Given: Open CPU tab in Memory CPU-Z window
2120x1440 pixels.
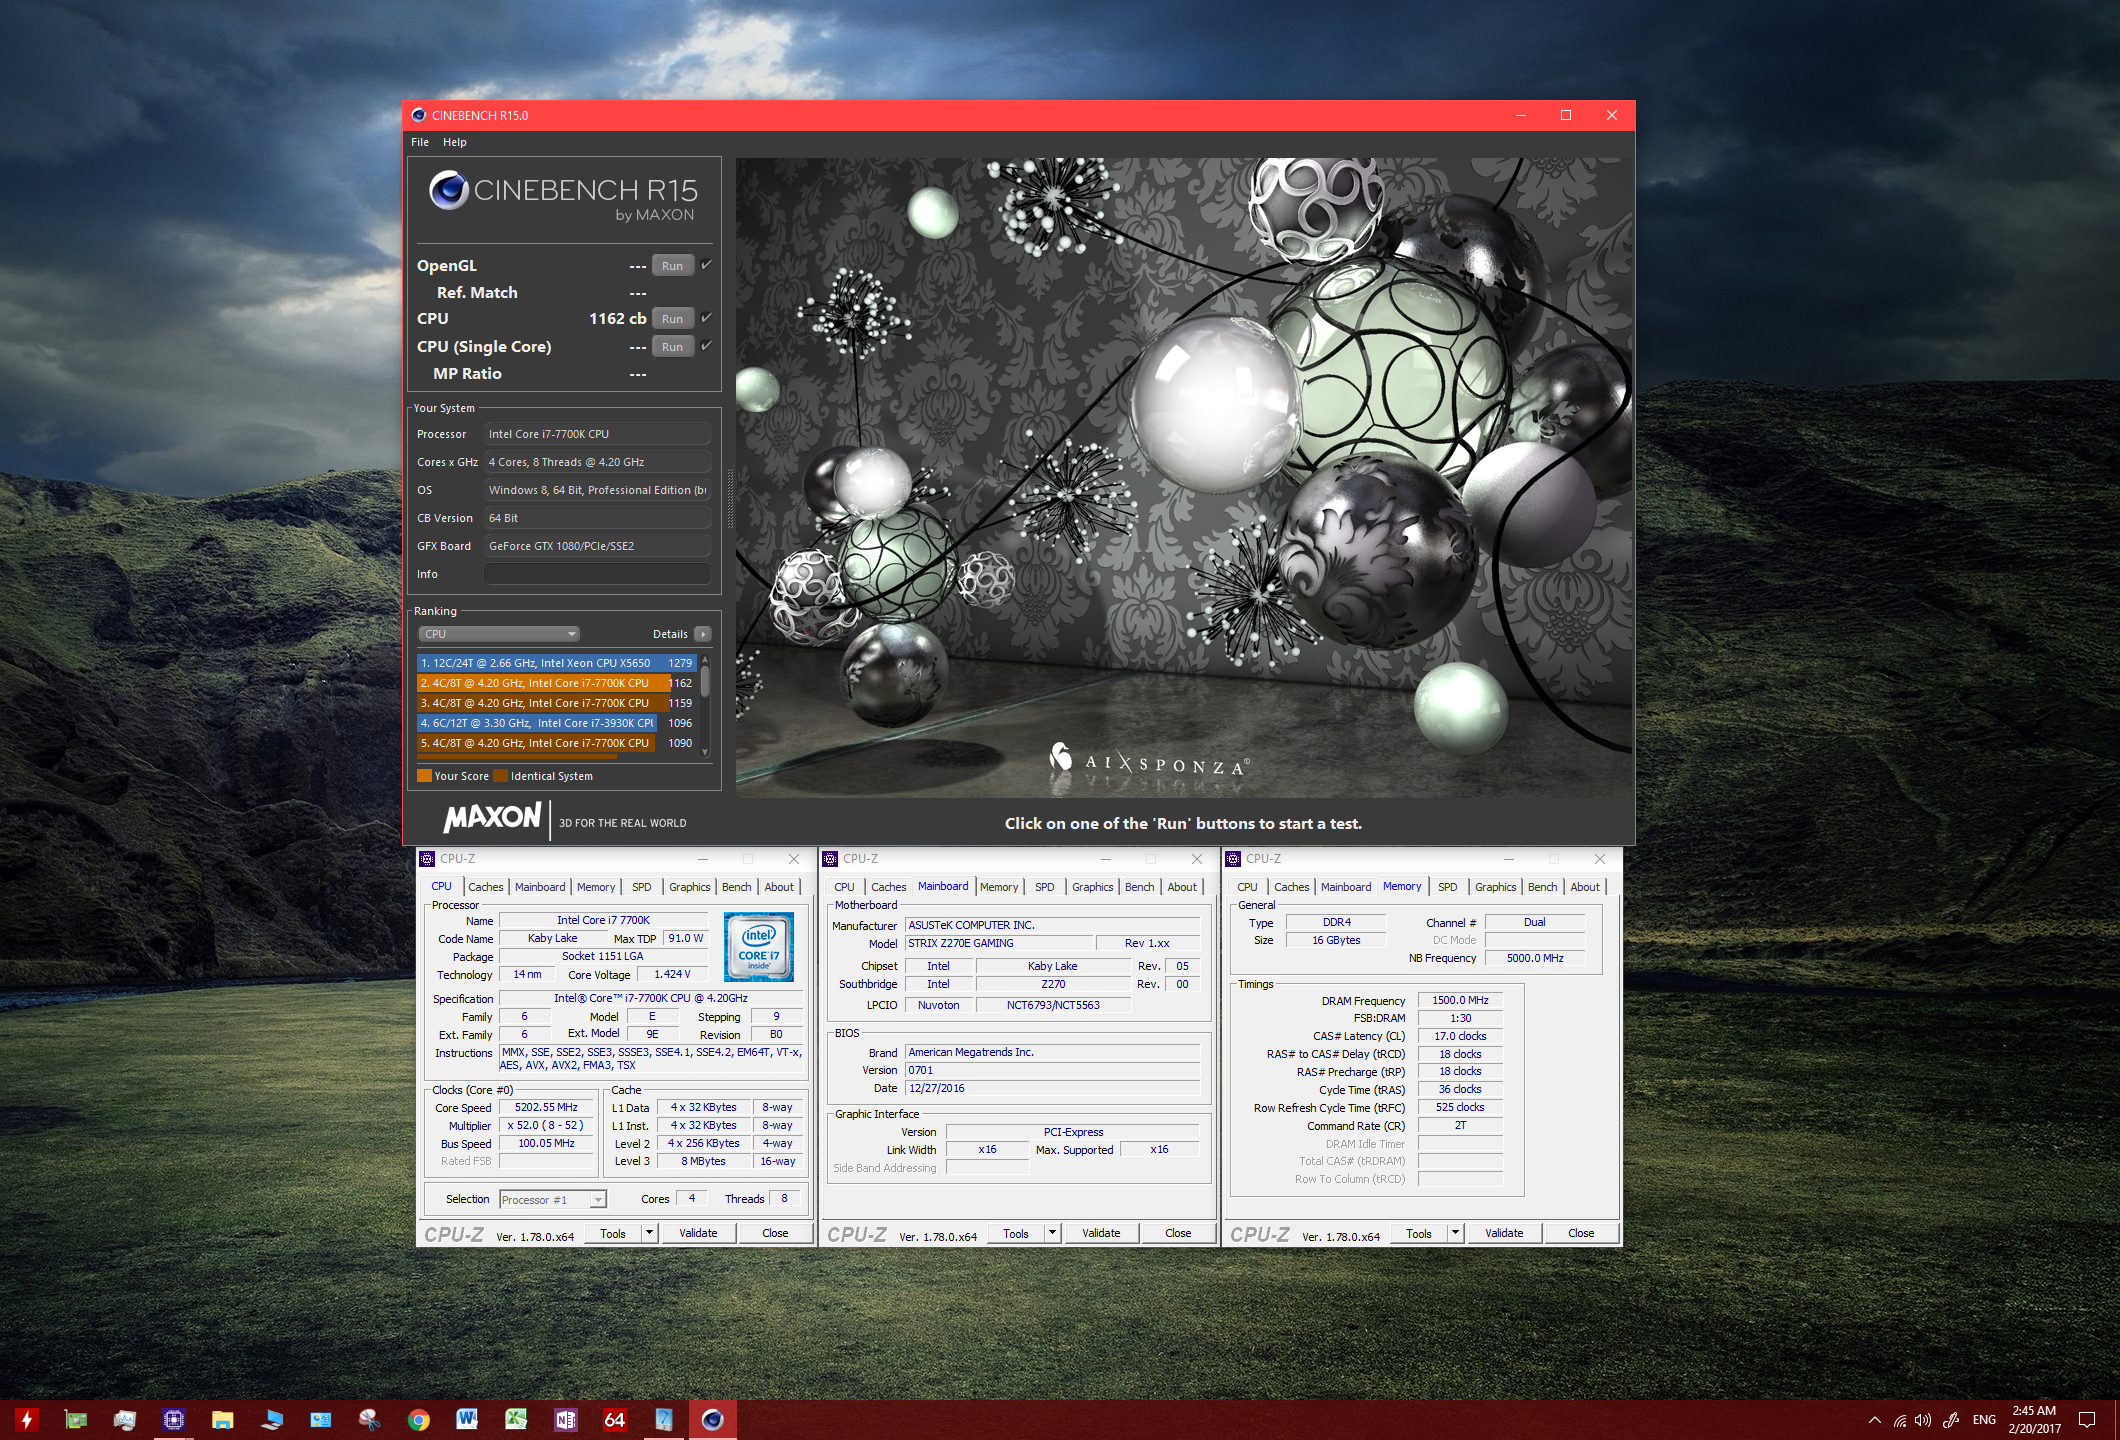Looking at the screenshot, I should click(1247, 887).
